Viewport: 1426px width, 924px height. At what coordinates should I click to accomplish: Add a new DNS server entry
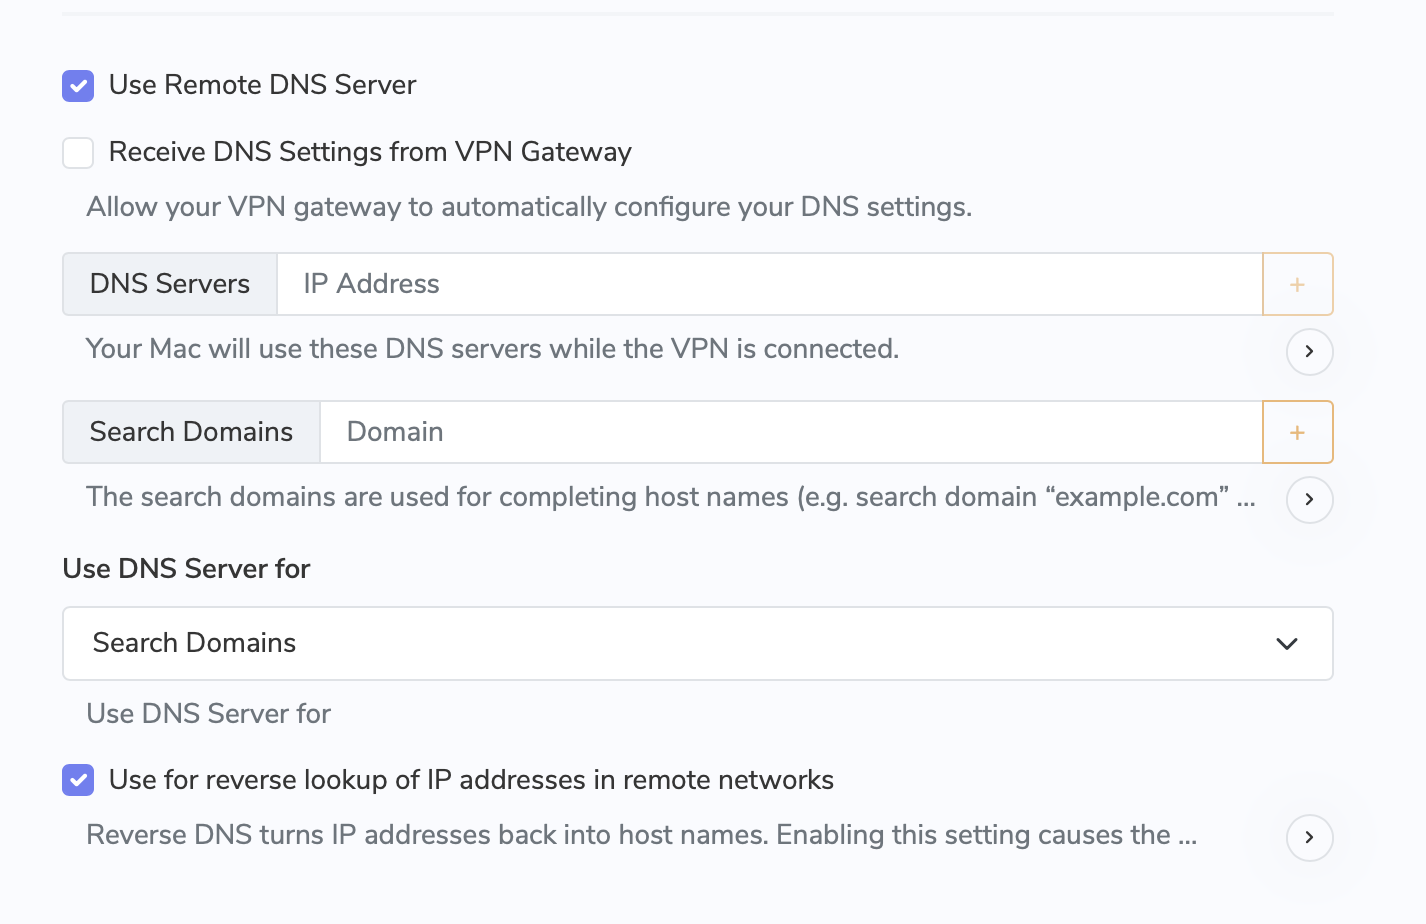(1297, 284)
